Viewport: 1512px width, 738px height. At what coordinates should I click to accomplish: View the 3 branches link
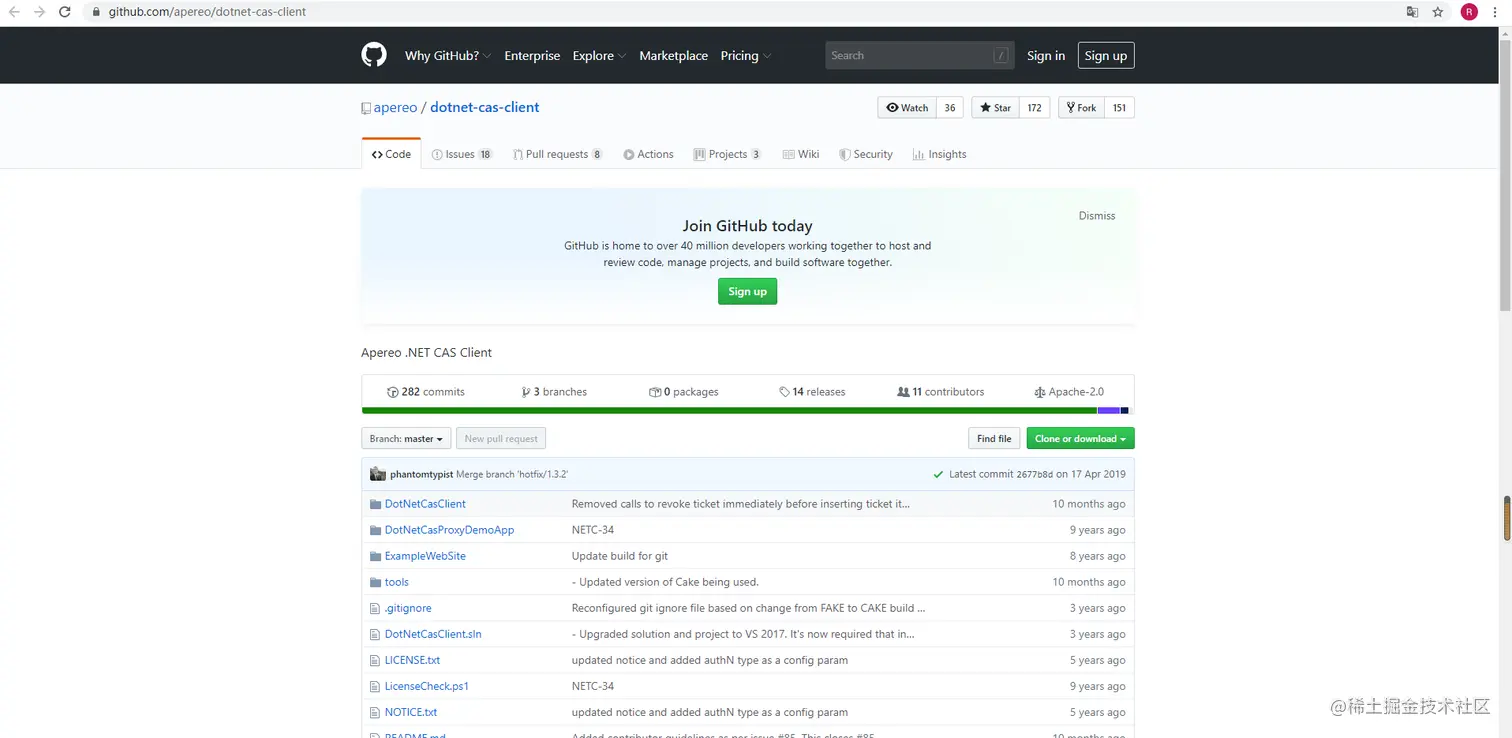pyautogui.click(x=554, y=392)
